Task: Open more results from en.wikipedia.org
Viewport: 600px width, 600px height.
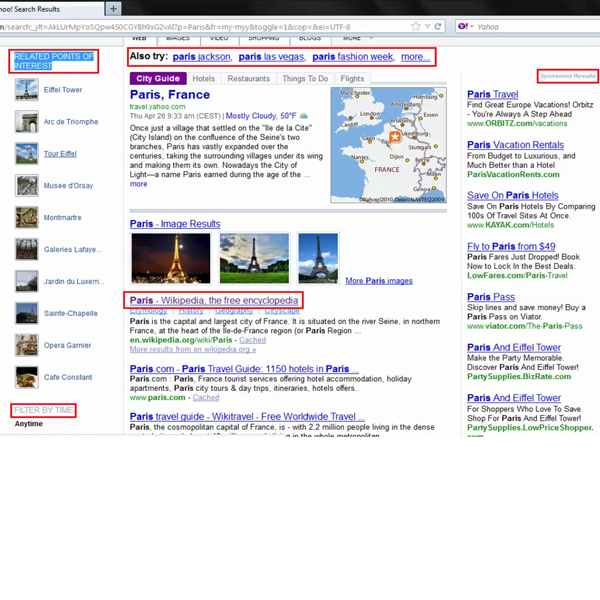Action: coord(192,349)
